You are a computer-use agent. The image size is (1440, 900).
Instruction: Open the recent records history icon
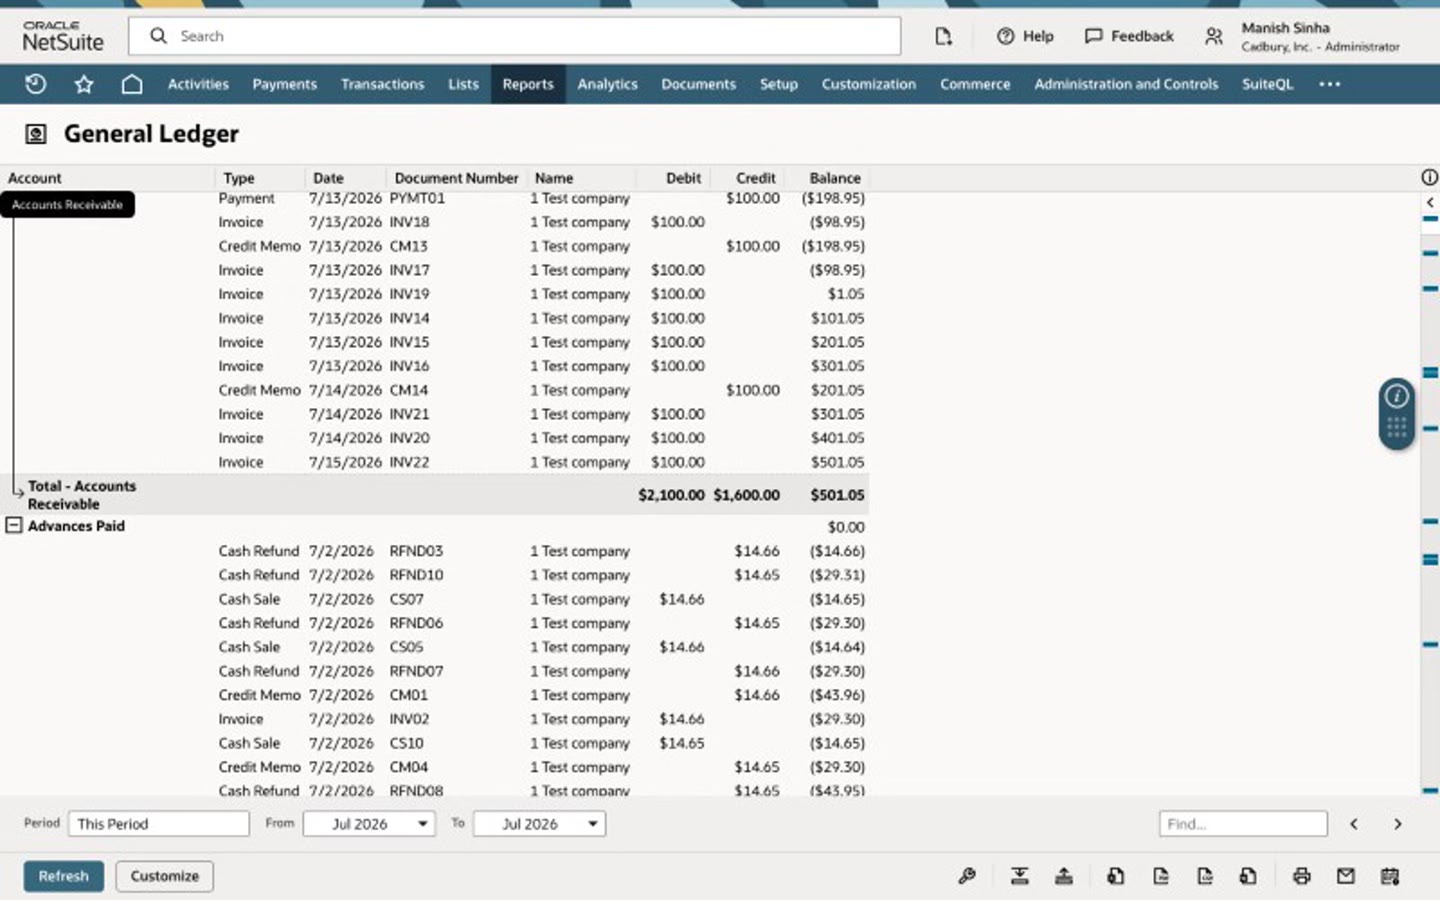coord(36,84)
